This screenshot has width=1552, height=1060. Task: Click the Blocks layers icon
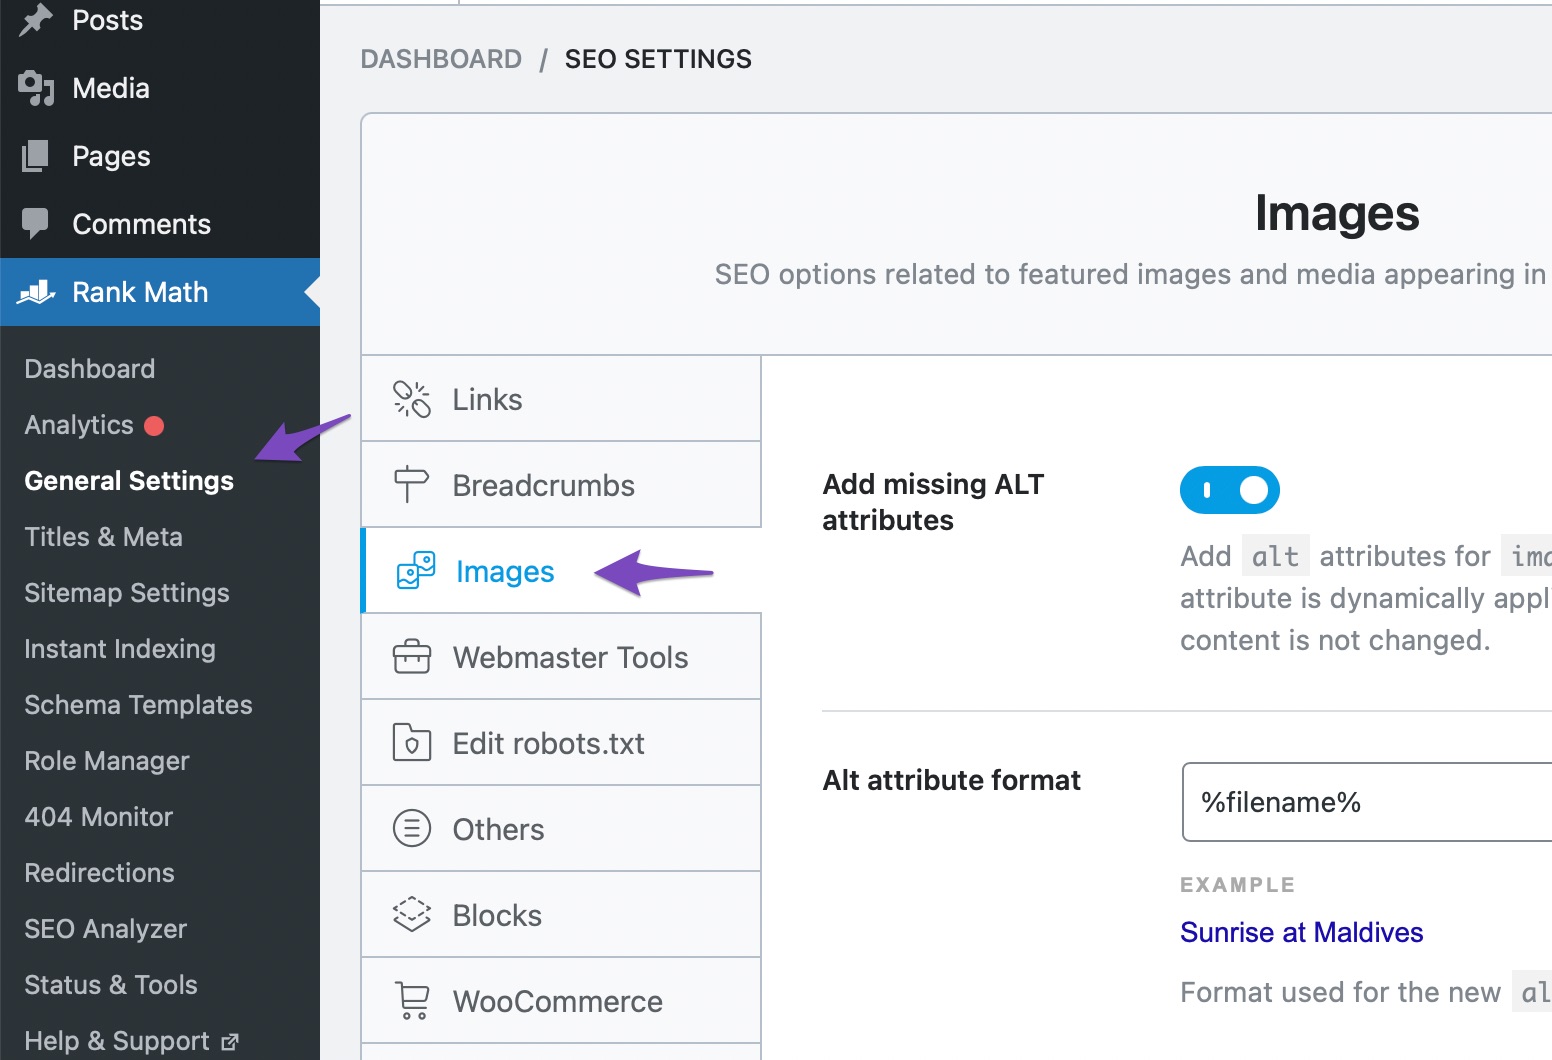point(412,915)
